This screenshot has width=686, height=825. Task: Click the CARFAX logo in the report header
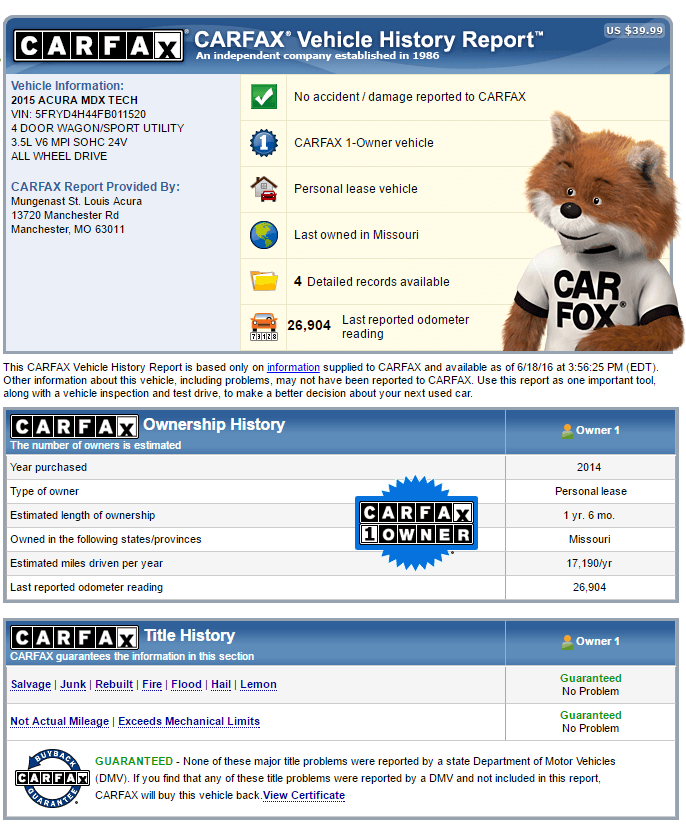(x=98, y=46)
